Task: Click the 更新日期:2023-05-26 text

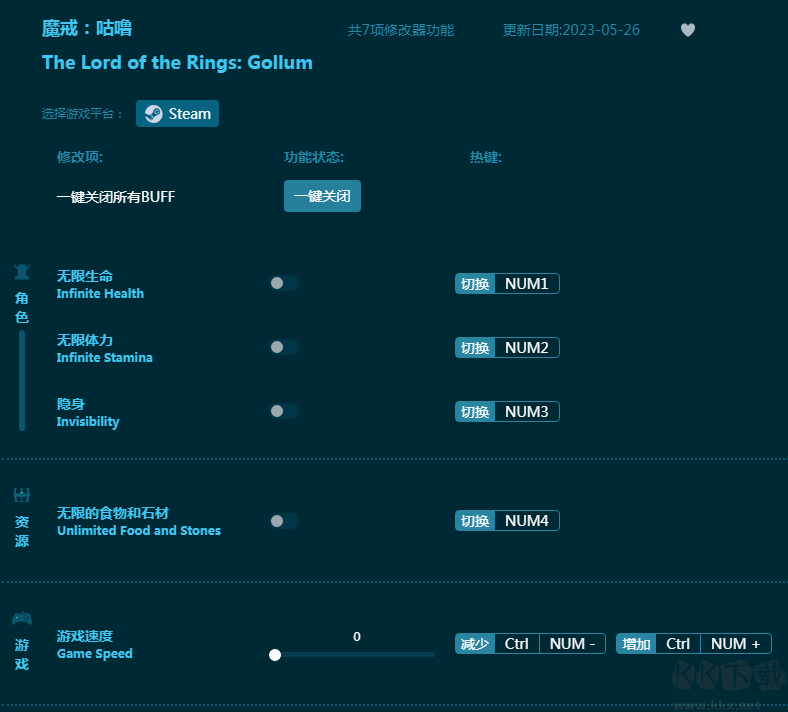Action: [x=571, y=30]
